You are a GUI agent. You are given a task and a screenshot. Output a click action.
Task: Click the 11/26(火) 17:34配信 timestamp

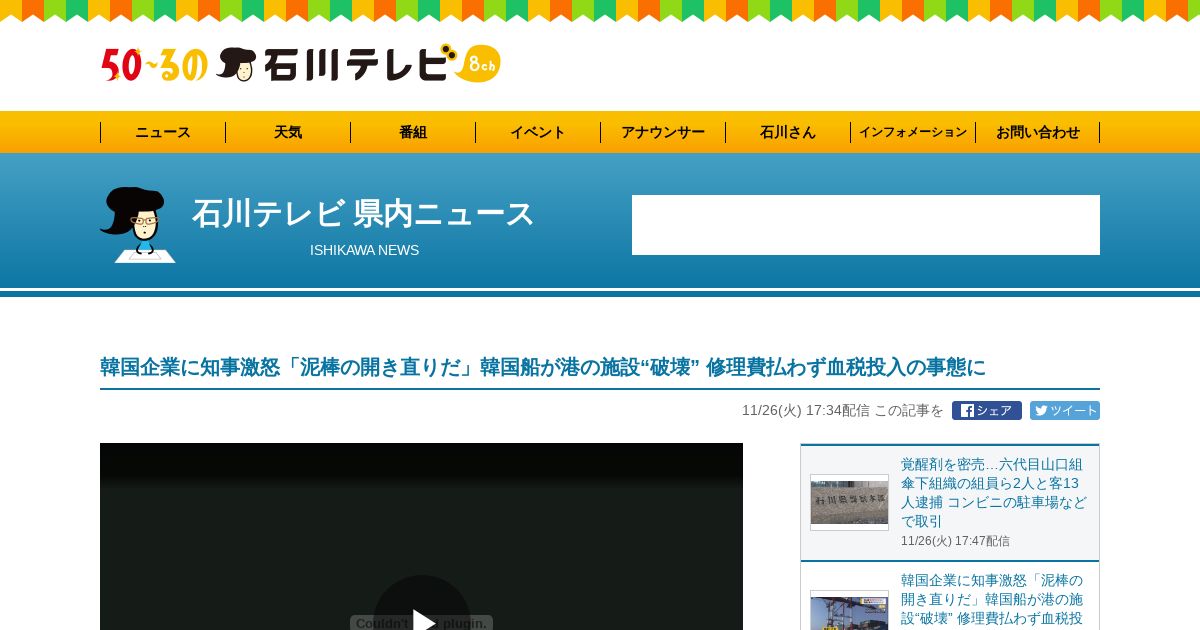806,410
